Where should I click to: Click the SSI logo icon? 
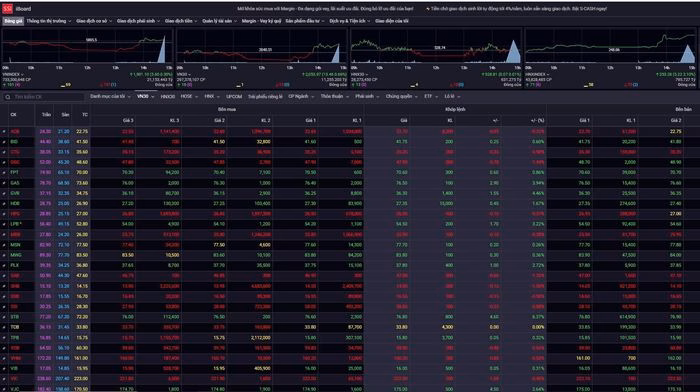point(8,8)
